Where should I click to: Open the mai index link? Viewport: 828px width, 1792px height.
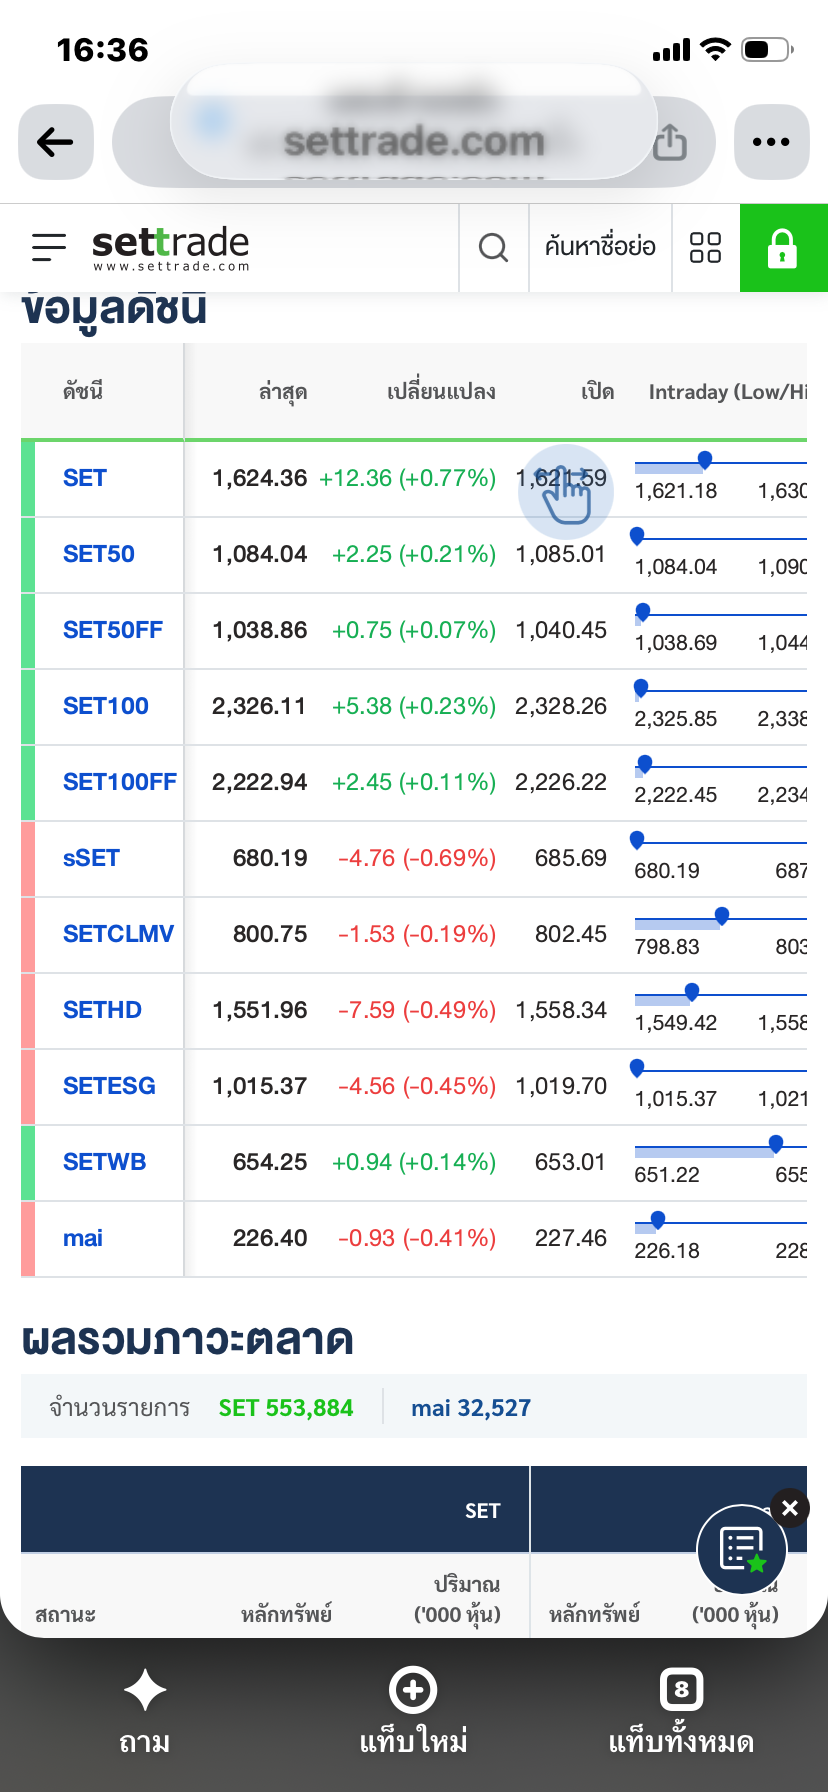tap(83, 1238)
